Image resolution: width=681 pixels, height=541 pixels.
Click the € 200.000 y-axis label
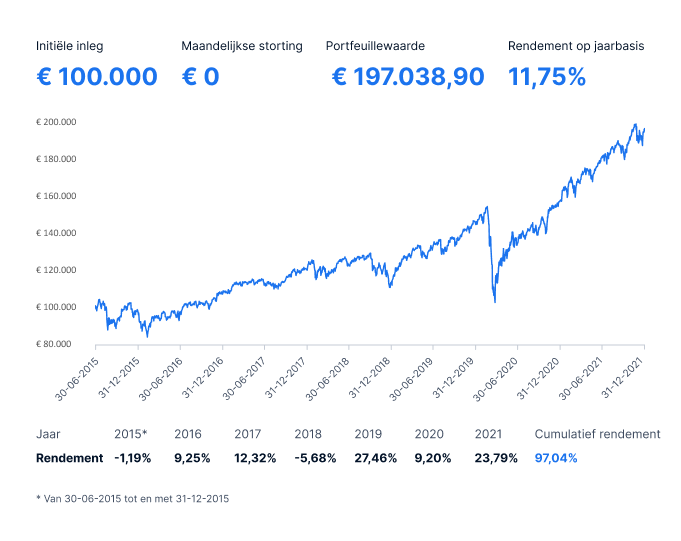(x=57, y=122)
